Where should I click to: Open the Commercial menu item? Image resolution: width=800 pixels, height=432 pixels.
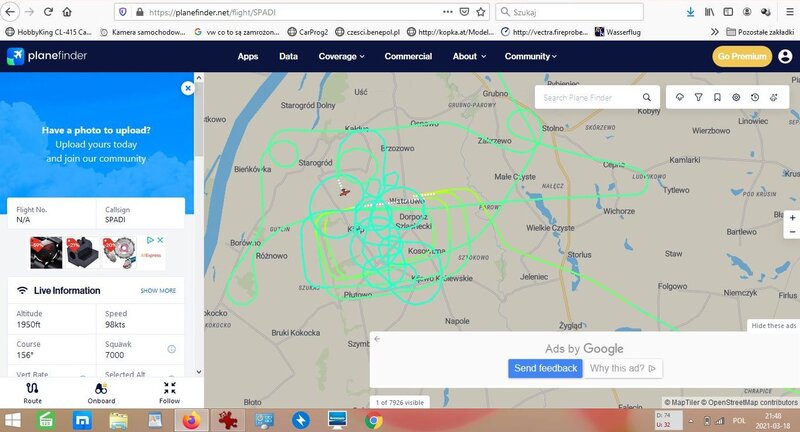(408, 56)
